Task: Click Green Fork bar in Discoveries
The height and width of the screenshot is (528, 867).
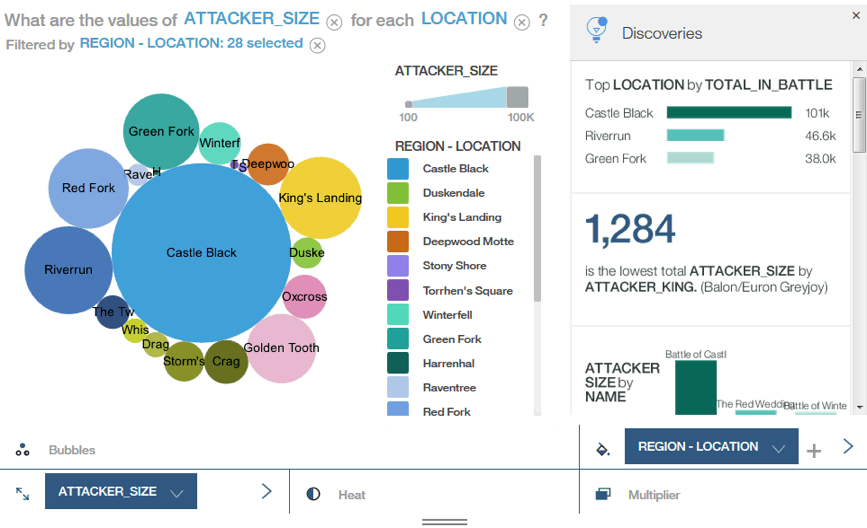Action: [x=691, y=158]
